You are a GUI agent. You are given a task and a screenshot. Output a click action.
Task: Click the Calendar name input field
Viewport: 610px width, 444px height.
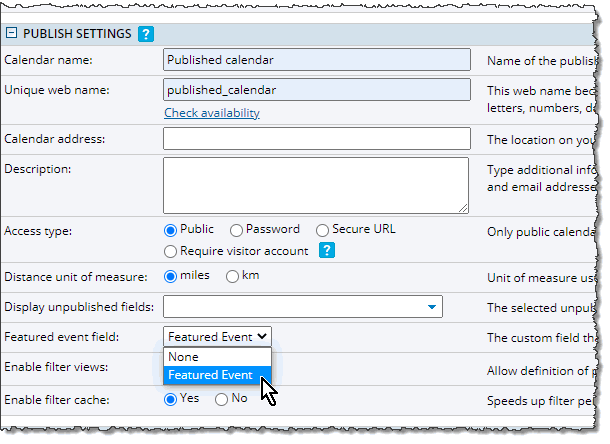pos(316,60)
